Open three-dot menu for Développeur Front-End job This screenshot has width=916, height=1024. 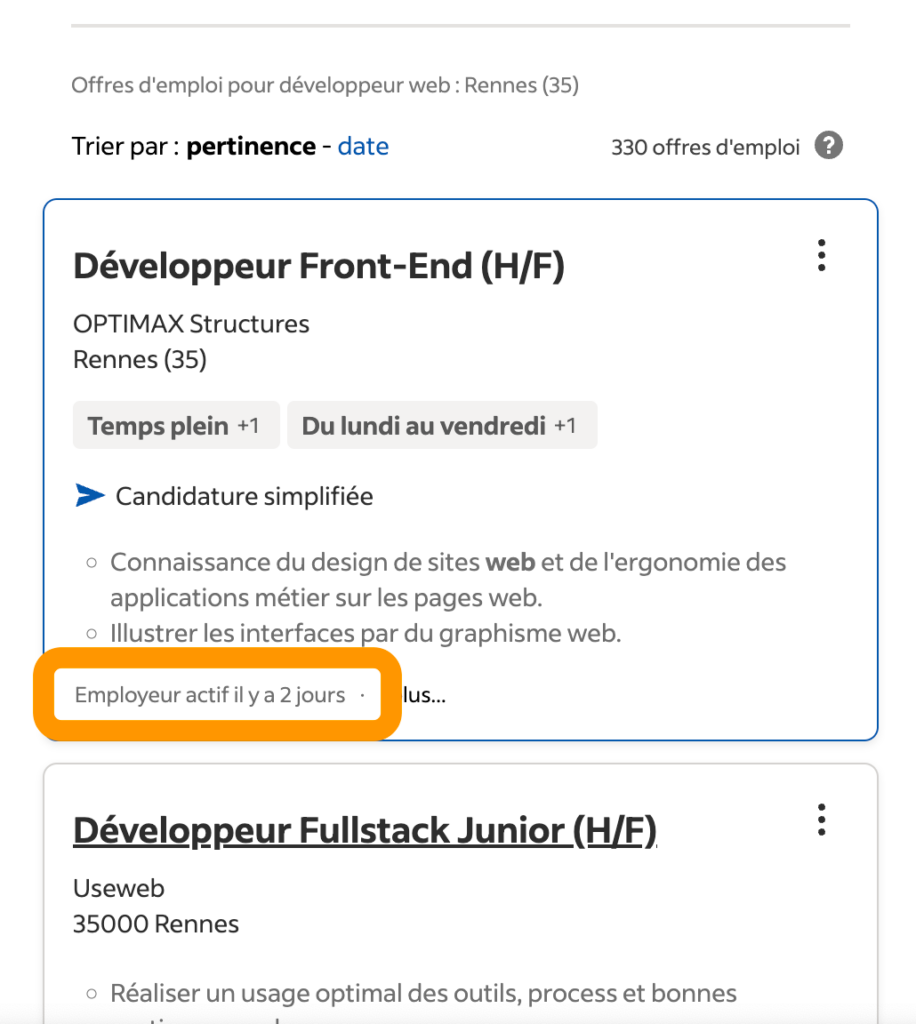coord(821,256)
